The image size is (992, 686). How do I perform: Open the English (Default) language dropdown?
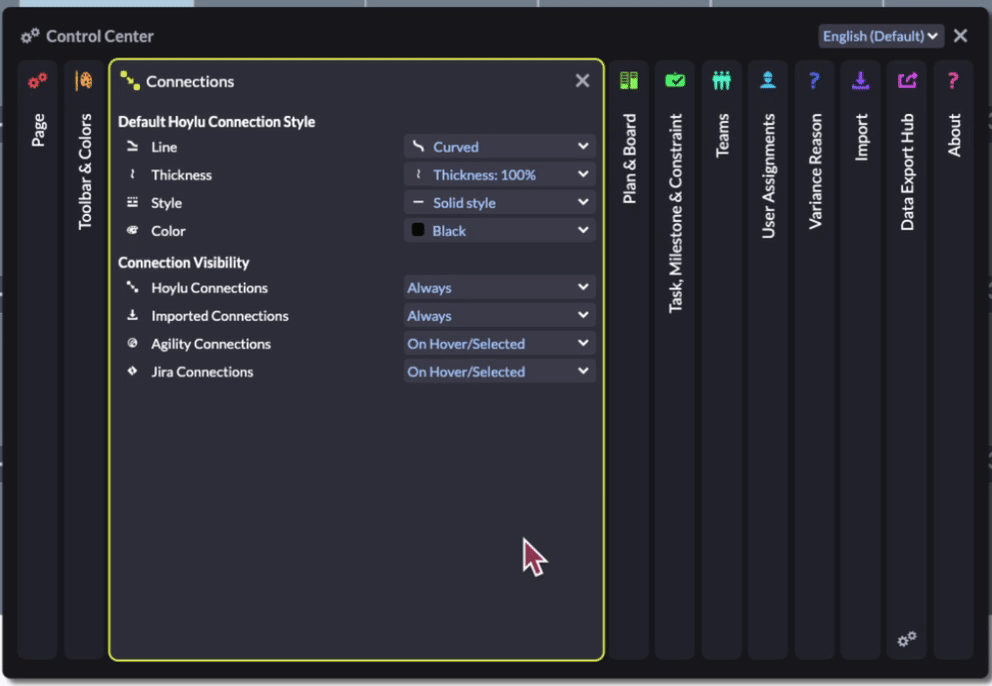click(881, 36)
